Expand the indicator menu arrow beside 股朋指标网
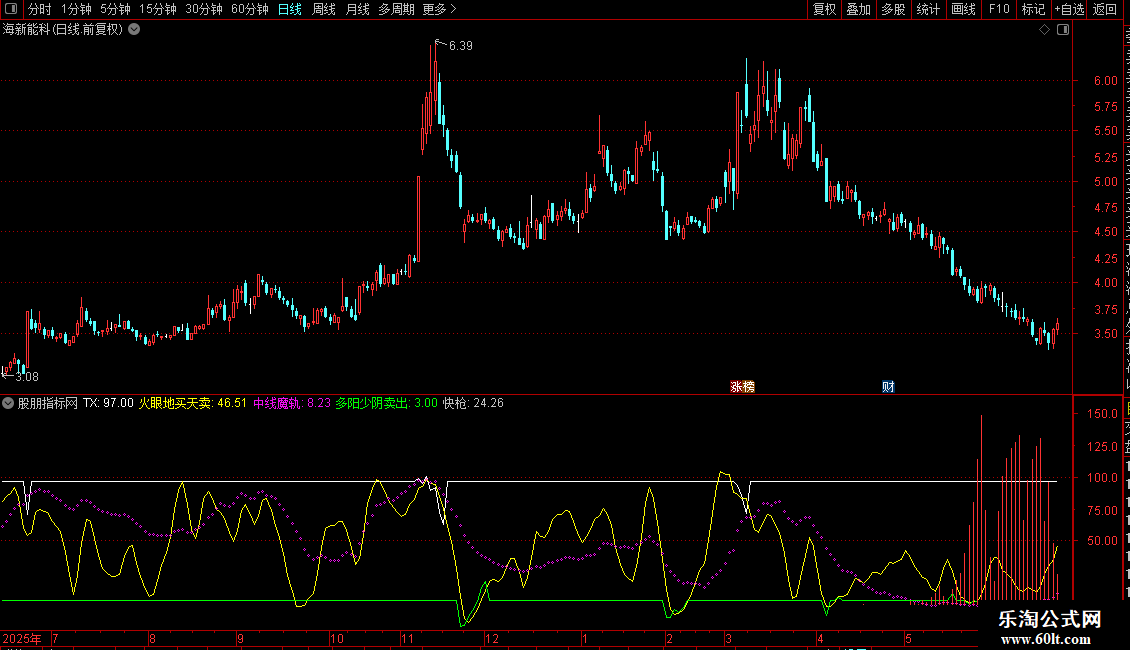 tap(8, 404)
